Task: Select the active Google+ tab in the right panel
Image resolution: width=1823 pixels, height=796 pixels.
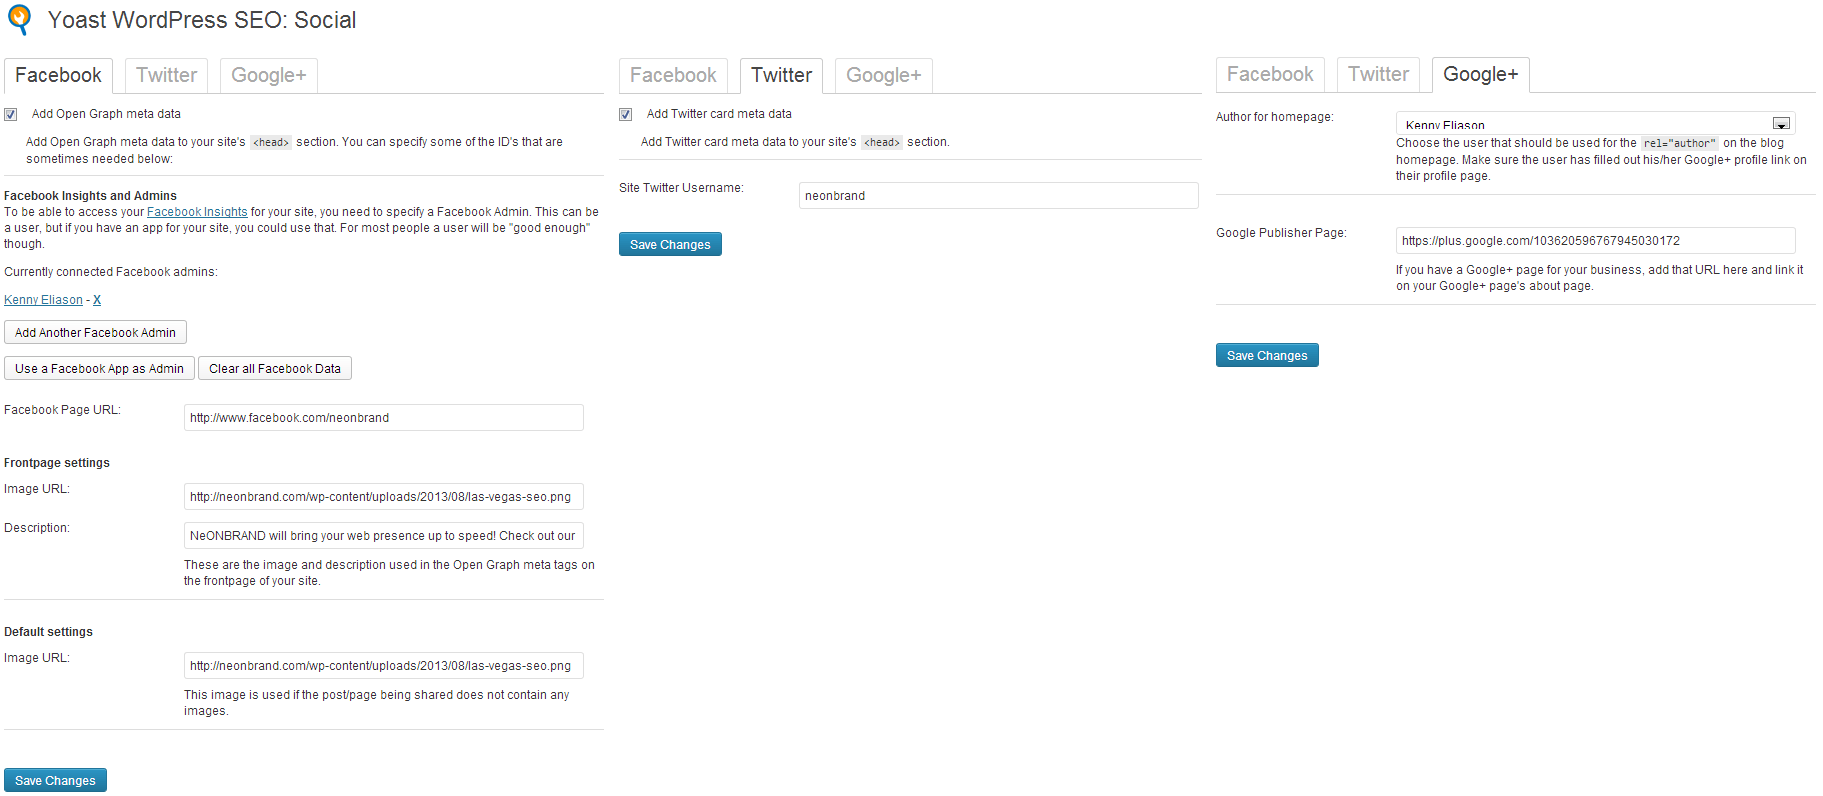Action: (1480, 74)
